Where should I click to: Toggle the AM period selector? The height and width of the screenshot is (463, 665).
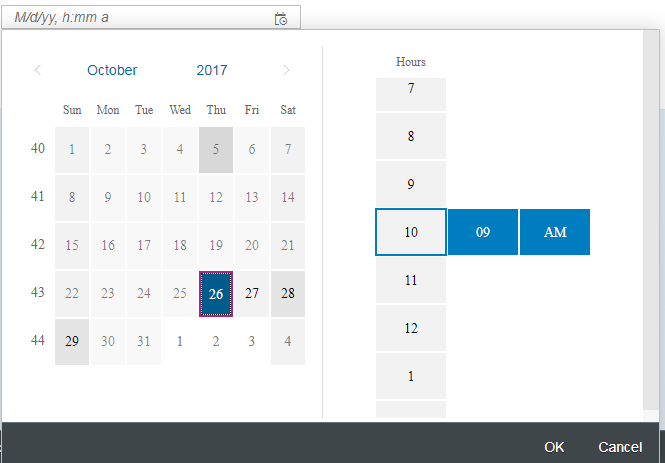point(555,232)
